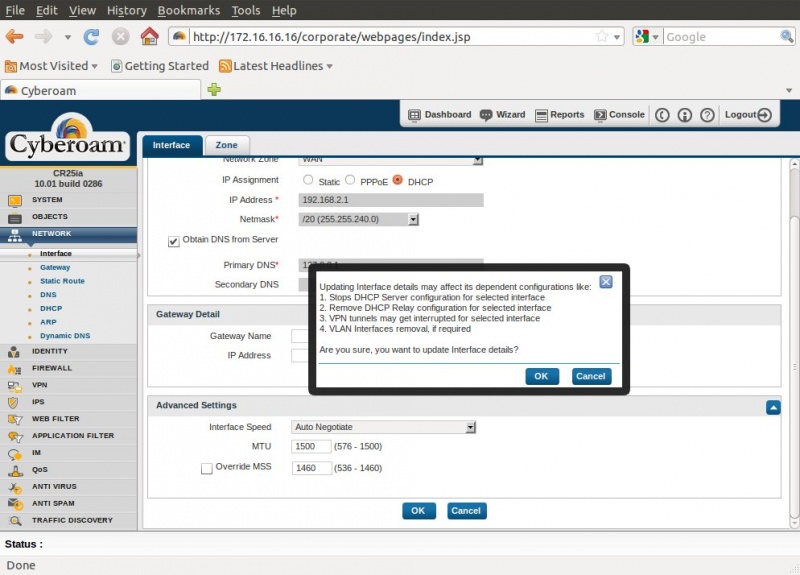Click the info circle icon in toolbar

685,115
